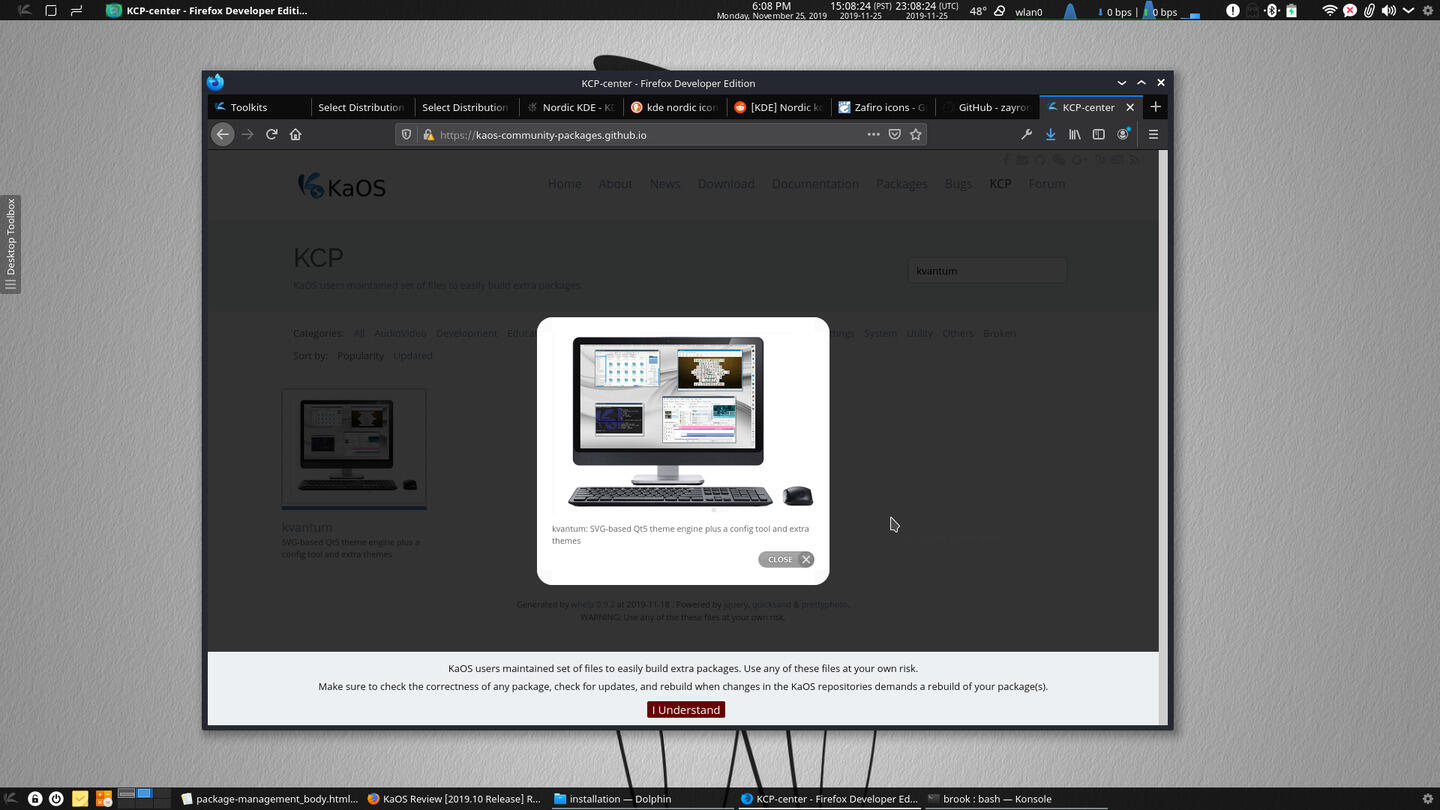Switch to the [KDE] Nordic reddit tab

778,107
